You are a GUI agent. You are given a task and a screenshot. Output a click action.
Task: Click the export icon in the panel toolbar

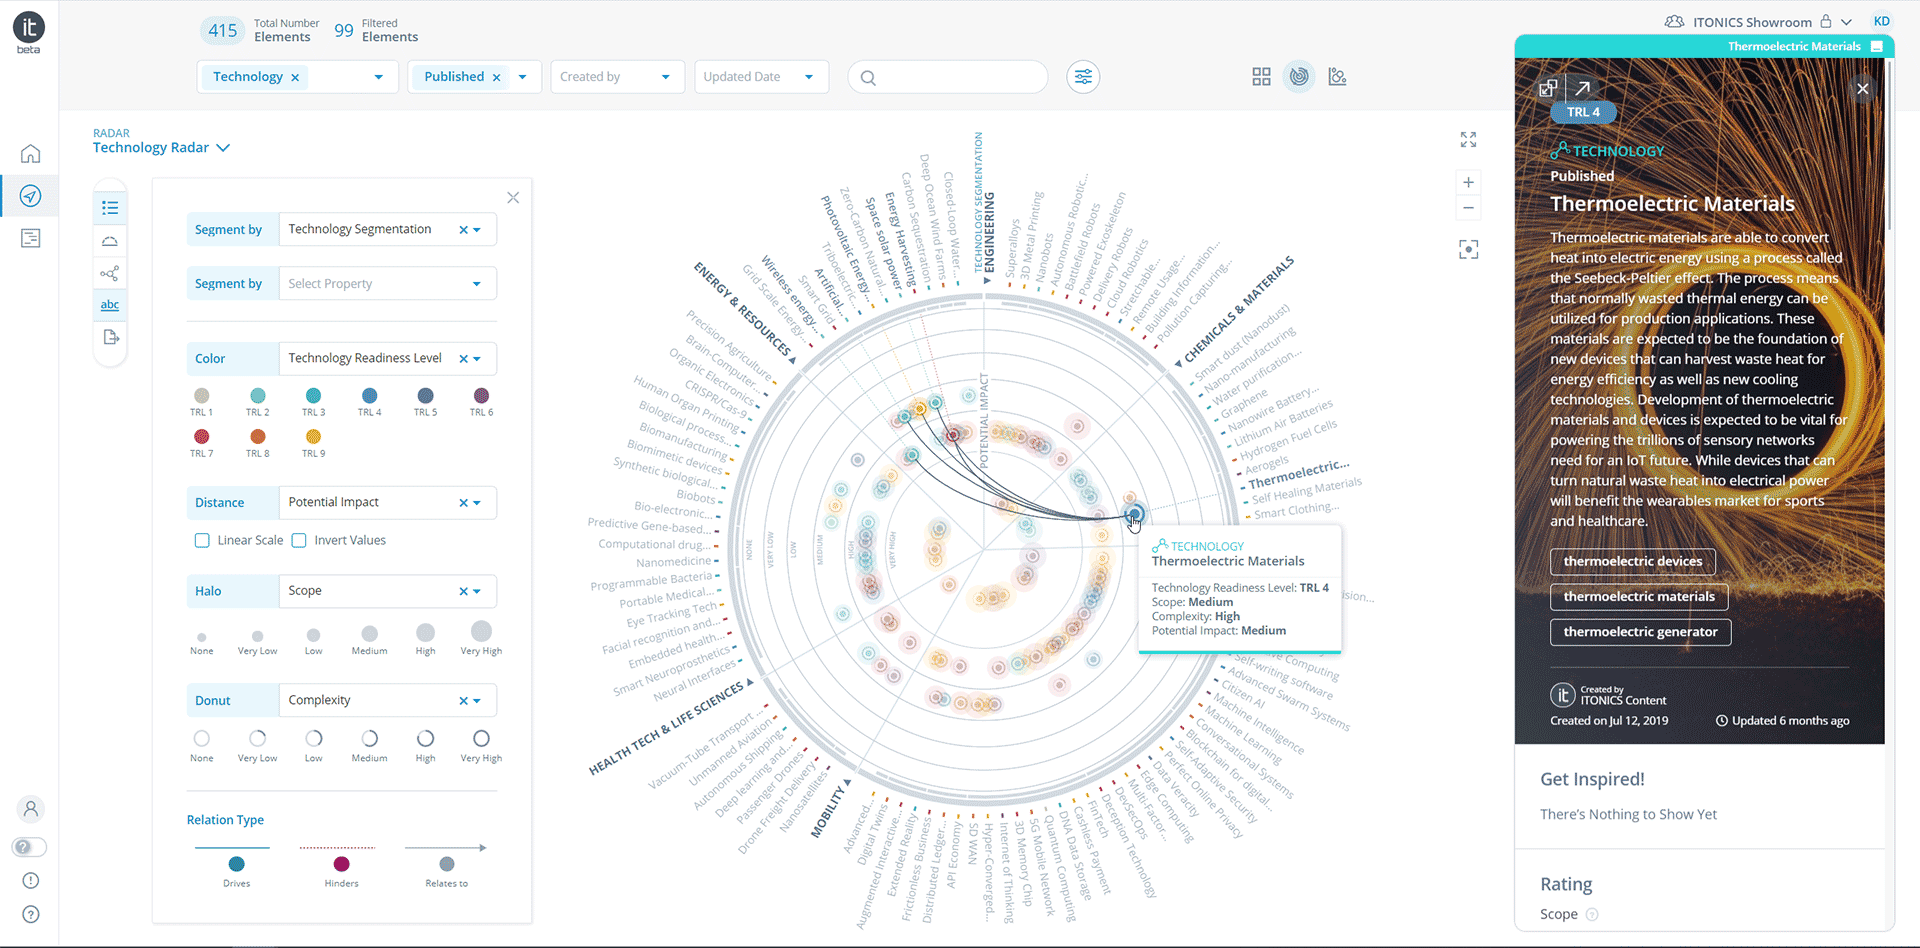point(110,337)
